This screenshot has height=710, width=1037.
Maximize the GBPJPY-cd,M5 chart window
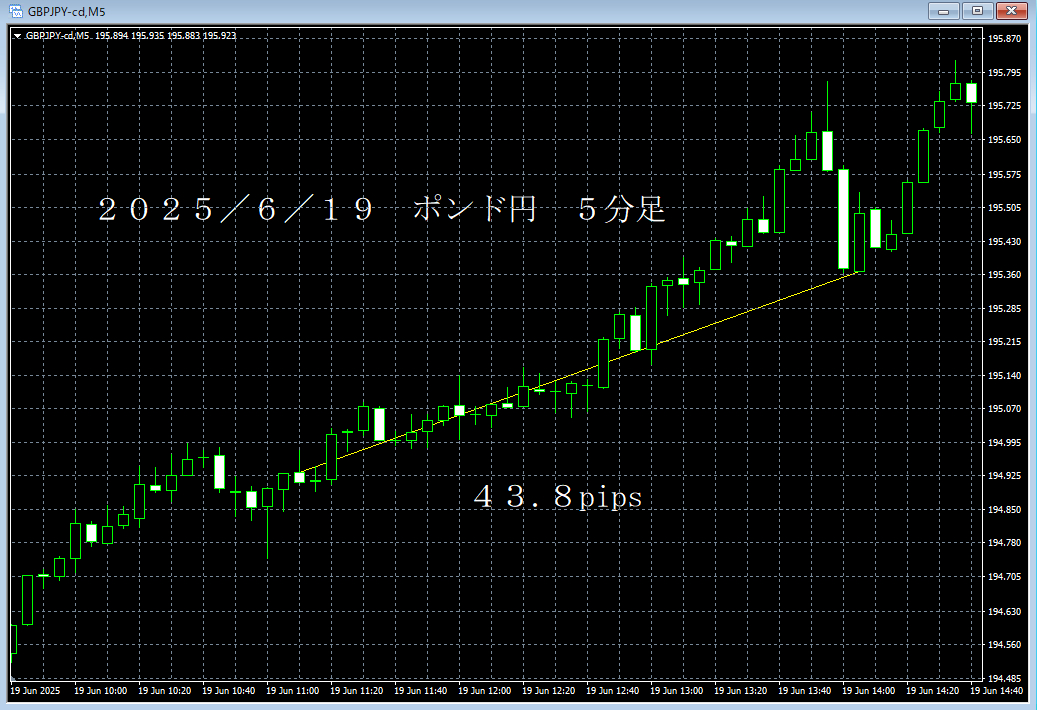977,11
